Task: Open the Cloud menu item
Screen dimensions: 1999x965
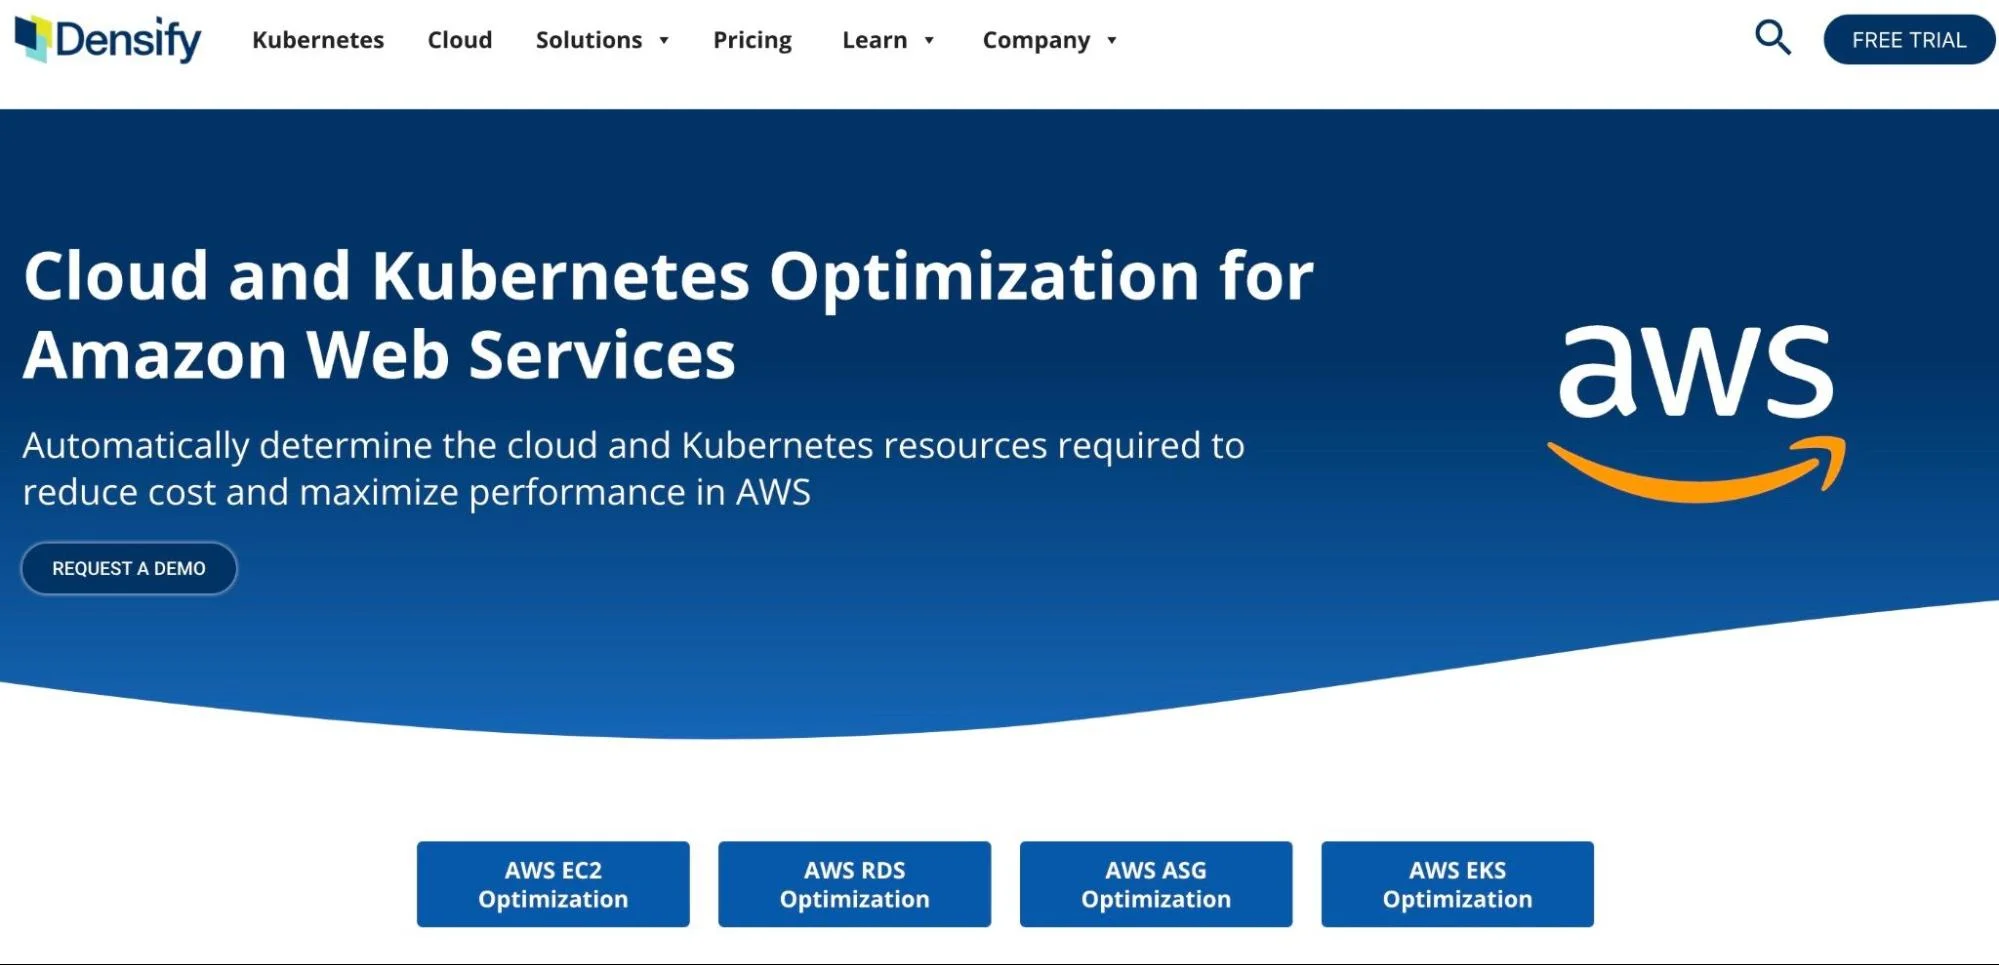Action: click(x=460, y=40)
